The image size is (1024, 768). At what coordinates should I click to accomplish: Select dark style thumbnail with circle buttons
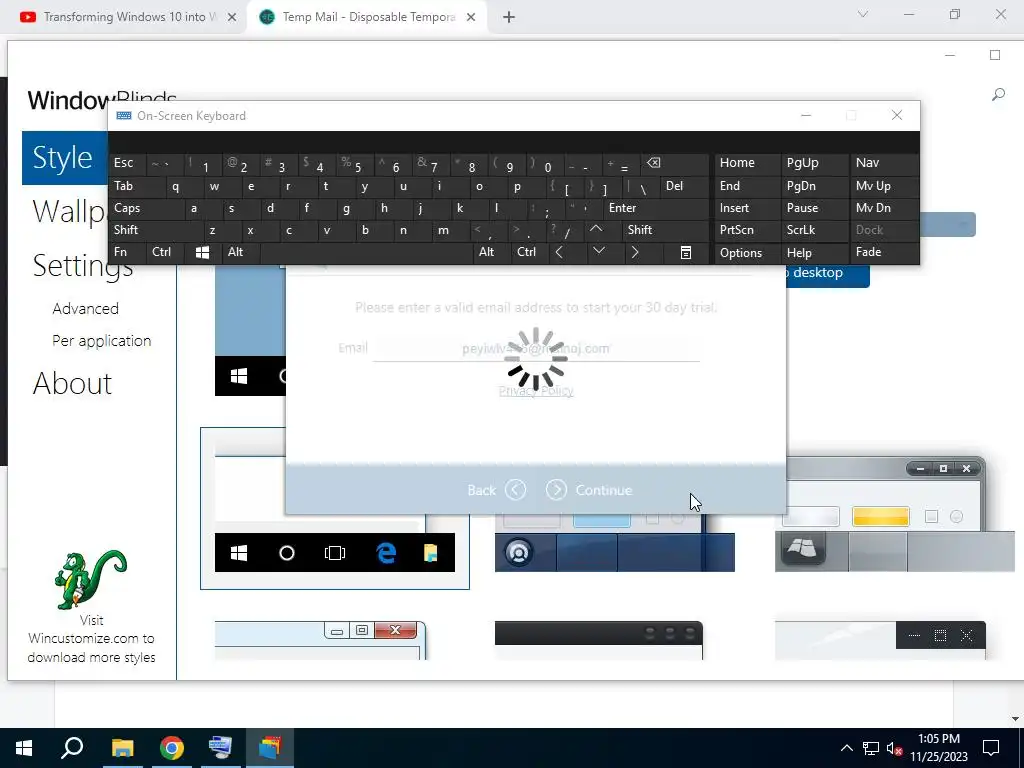point(599,641)
